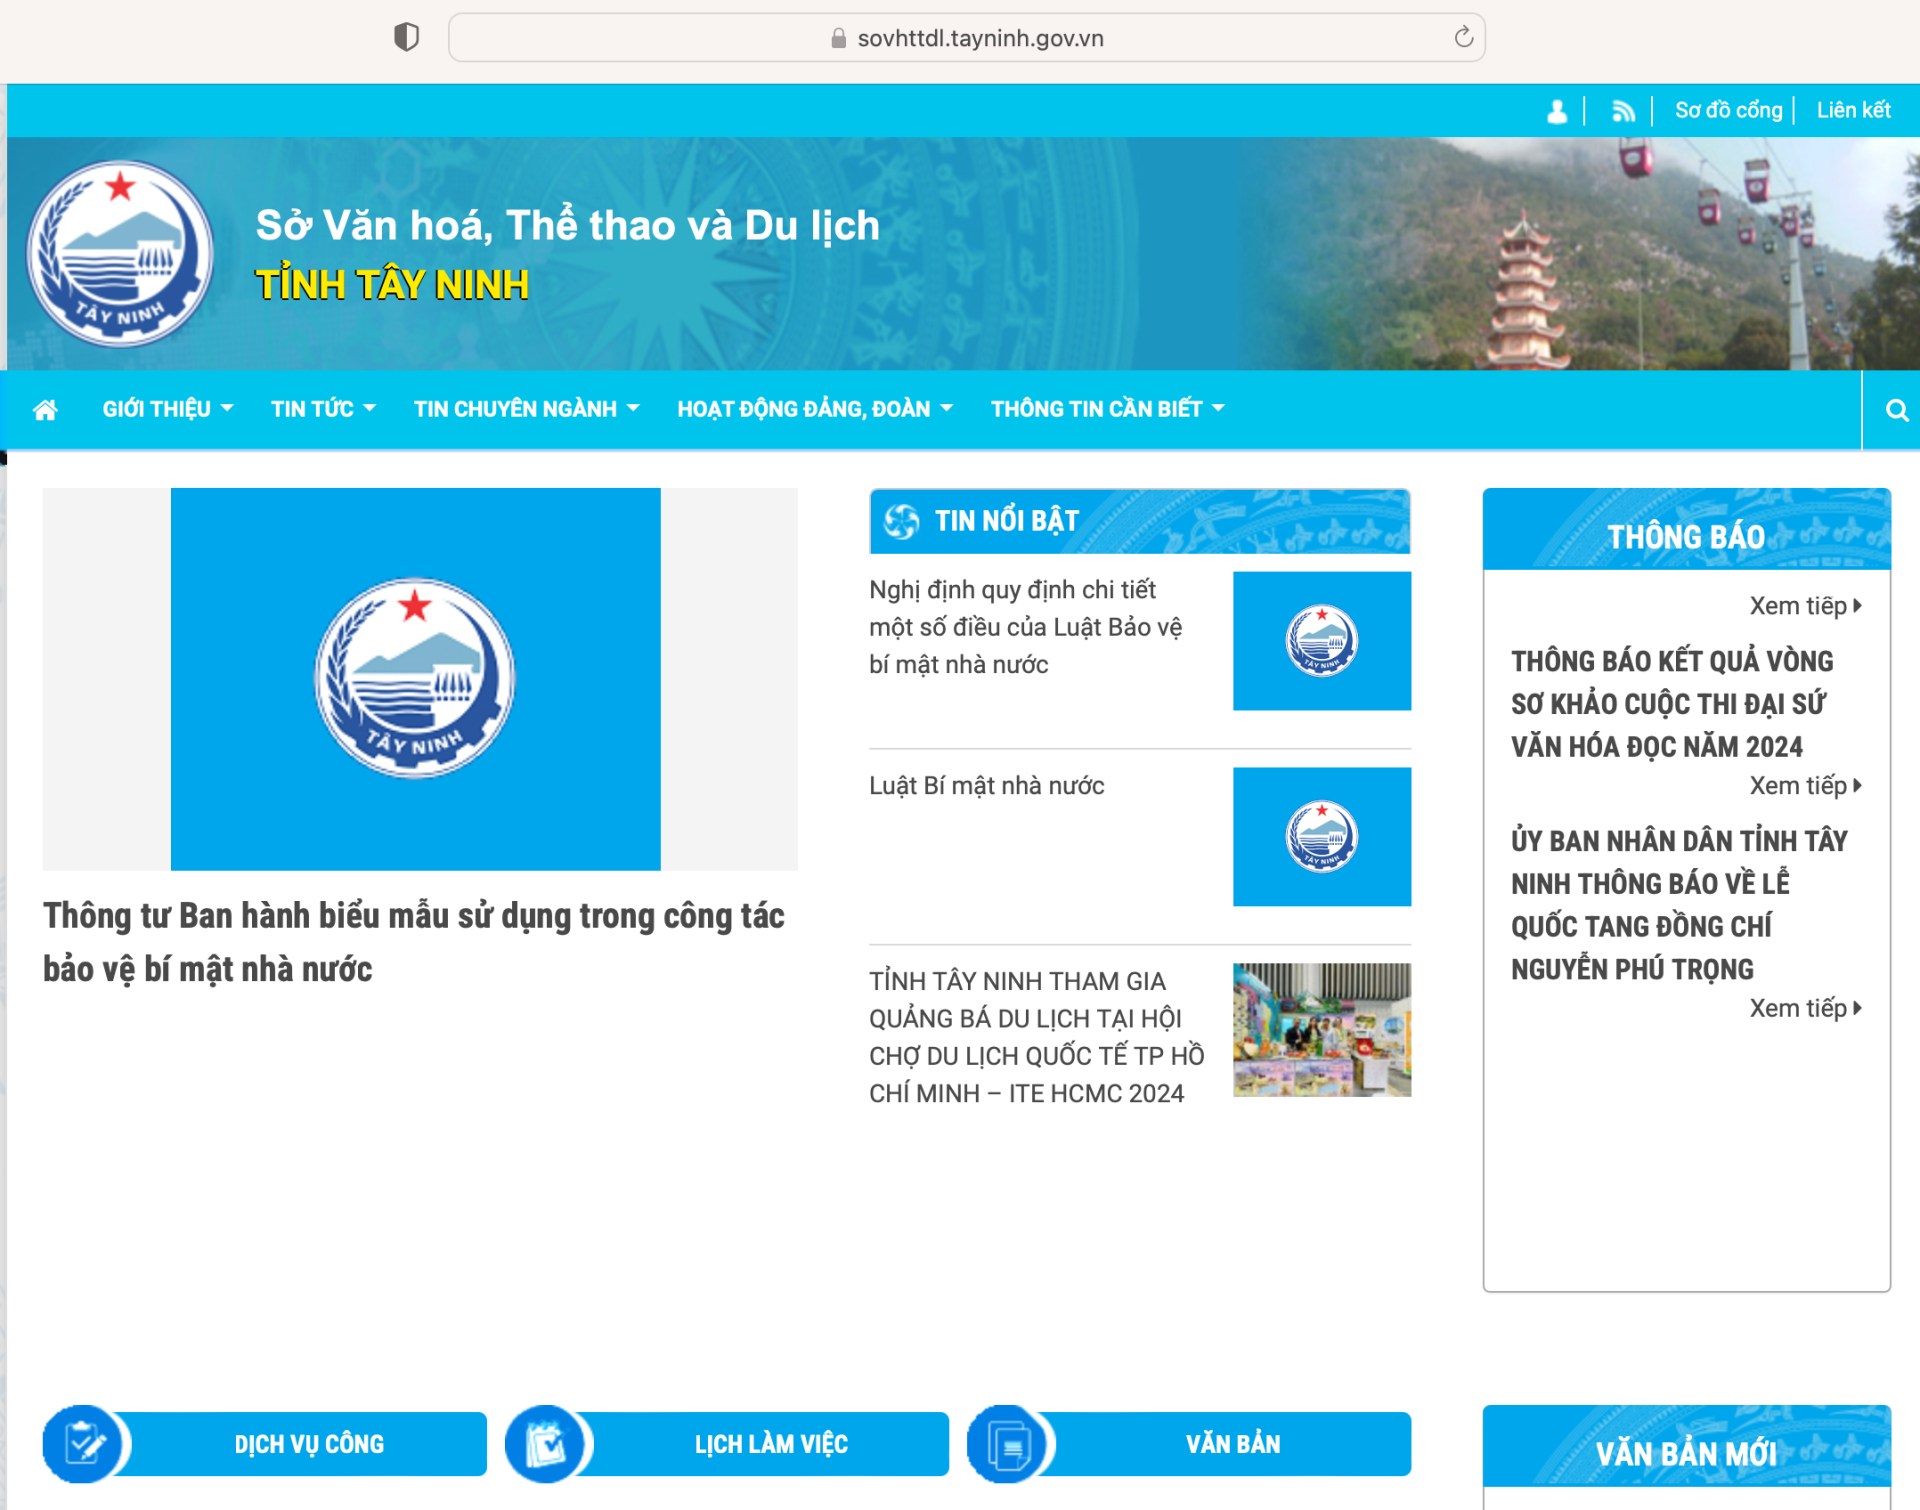This screenshot has height=1510, width=1920.
Task: Click the Tây Ninh emblem logo in header
Action: point(120,254)
